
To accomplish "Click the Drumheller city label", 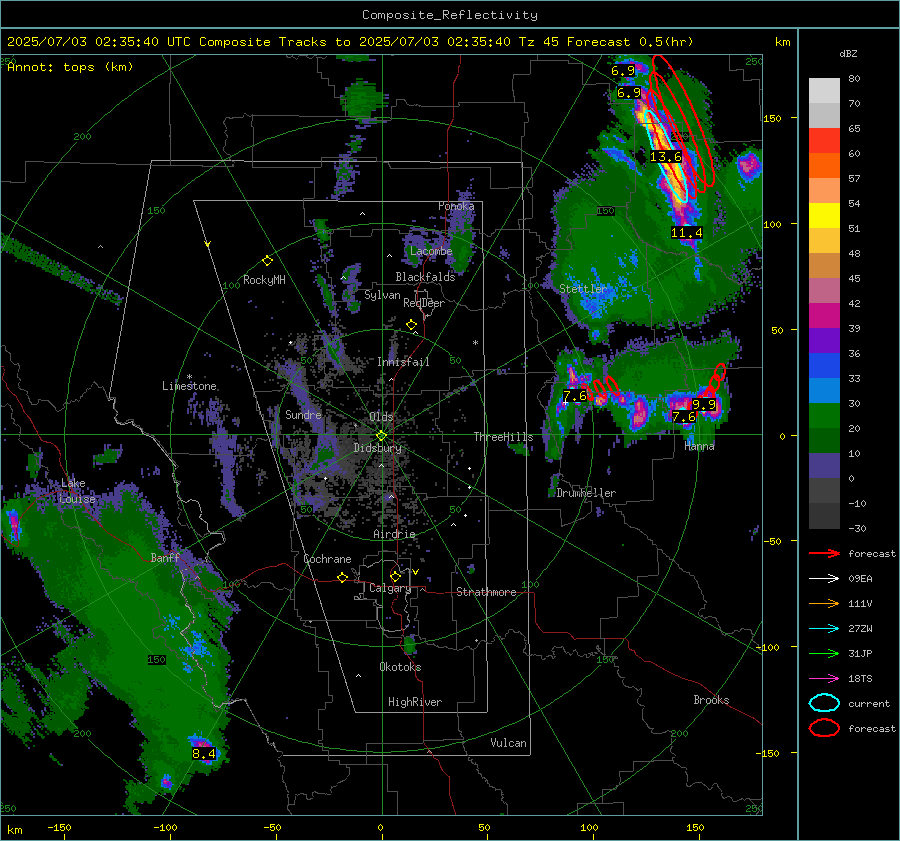I will coord(586,493).
